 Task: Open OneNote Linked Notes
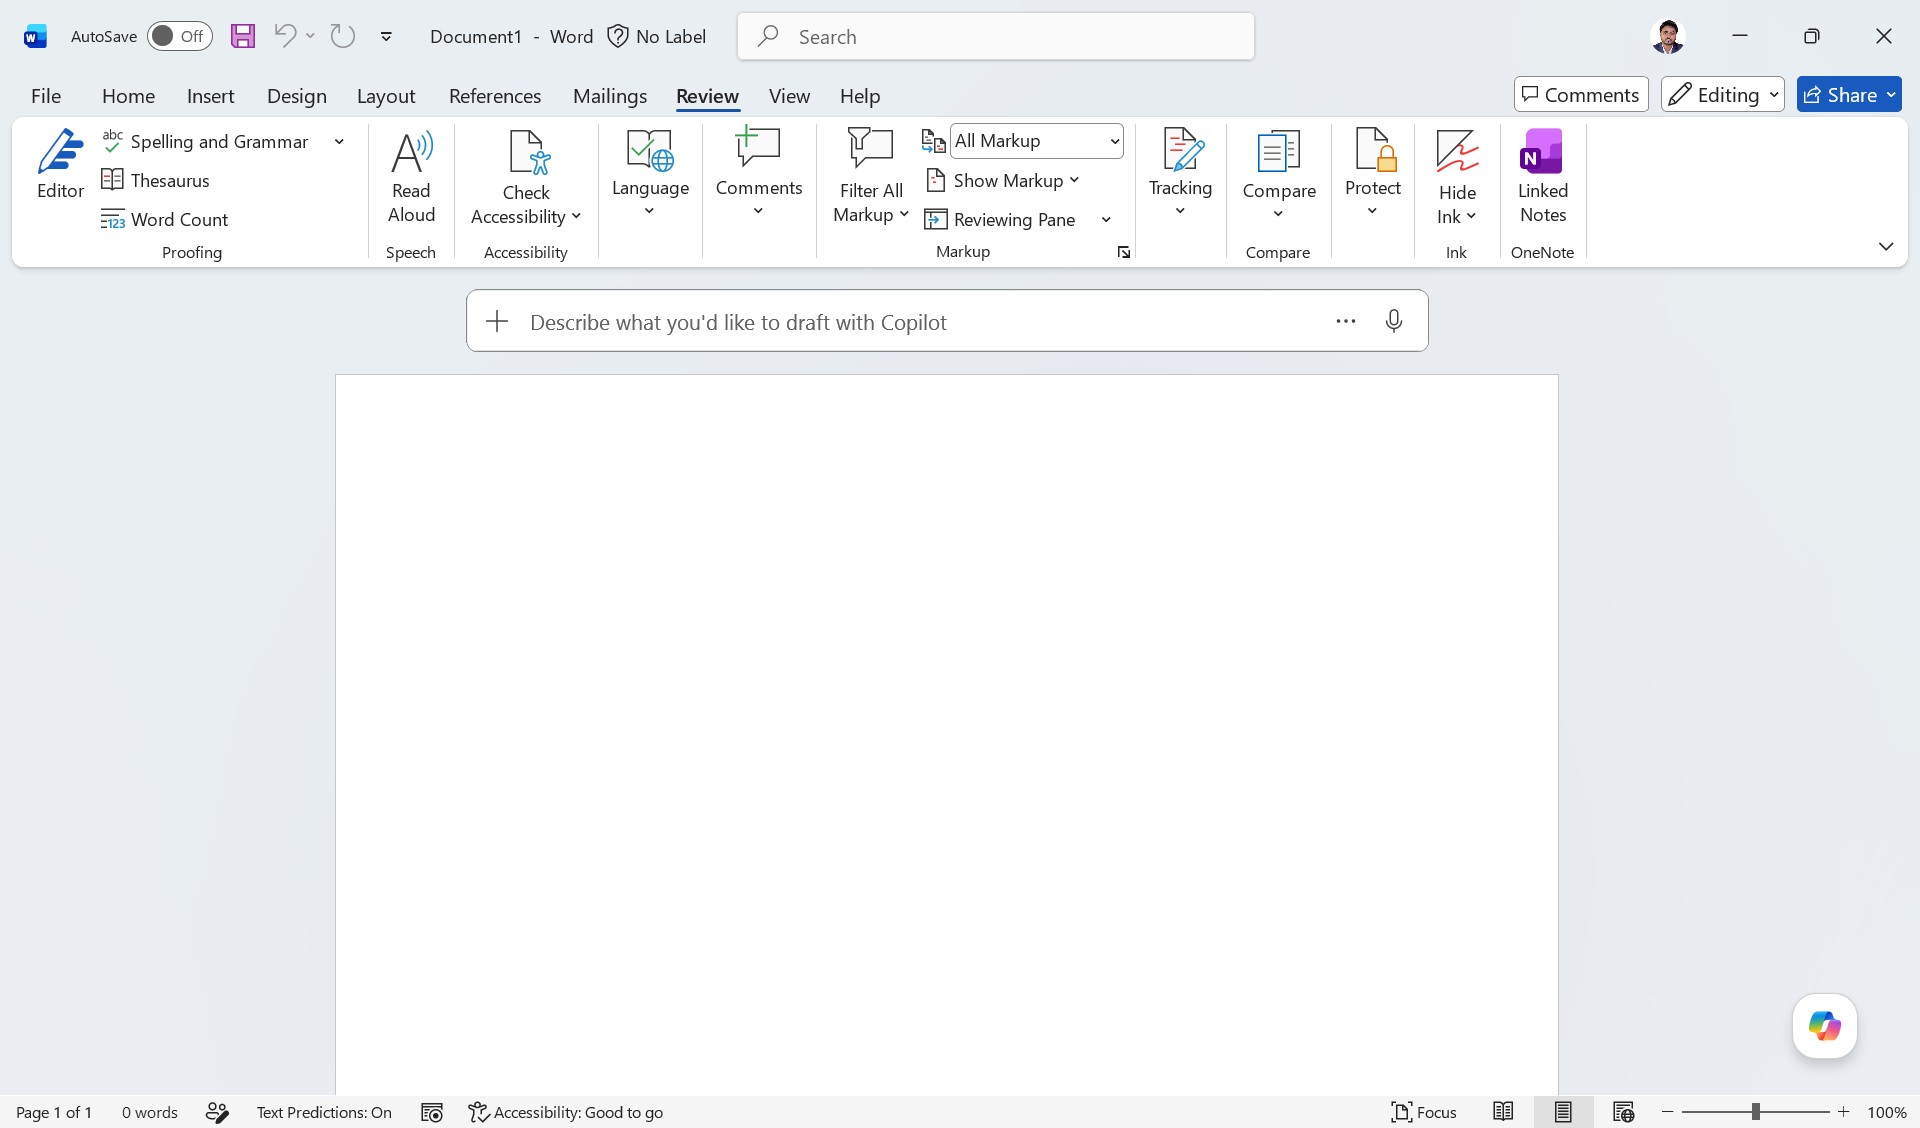1542,177
